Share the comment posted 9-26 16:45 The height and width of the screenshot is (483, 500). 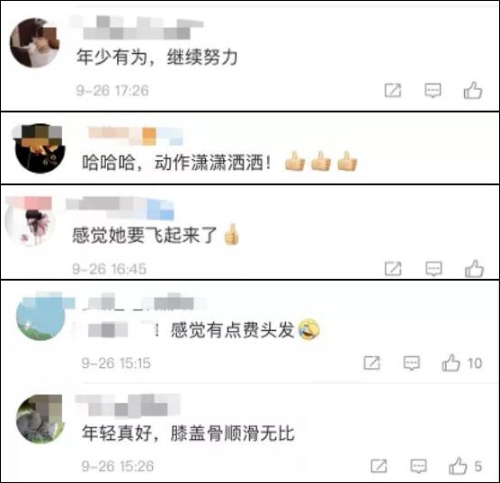[393, 269]
